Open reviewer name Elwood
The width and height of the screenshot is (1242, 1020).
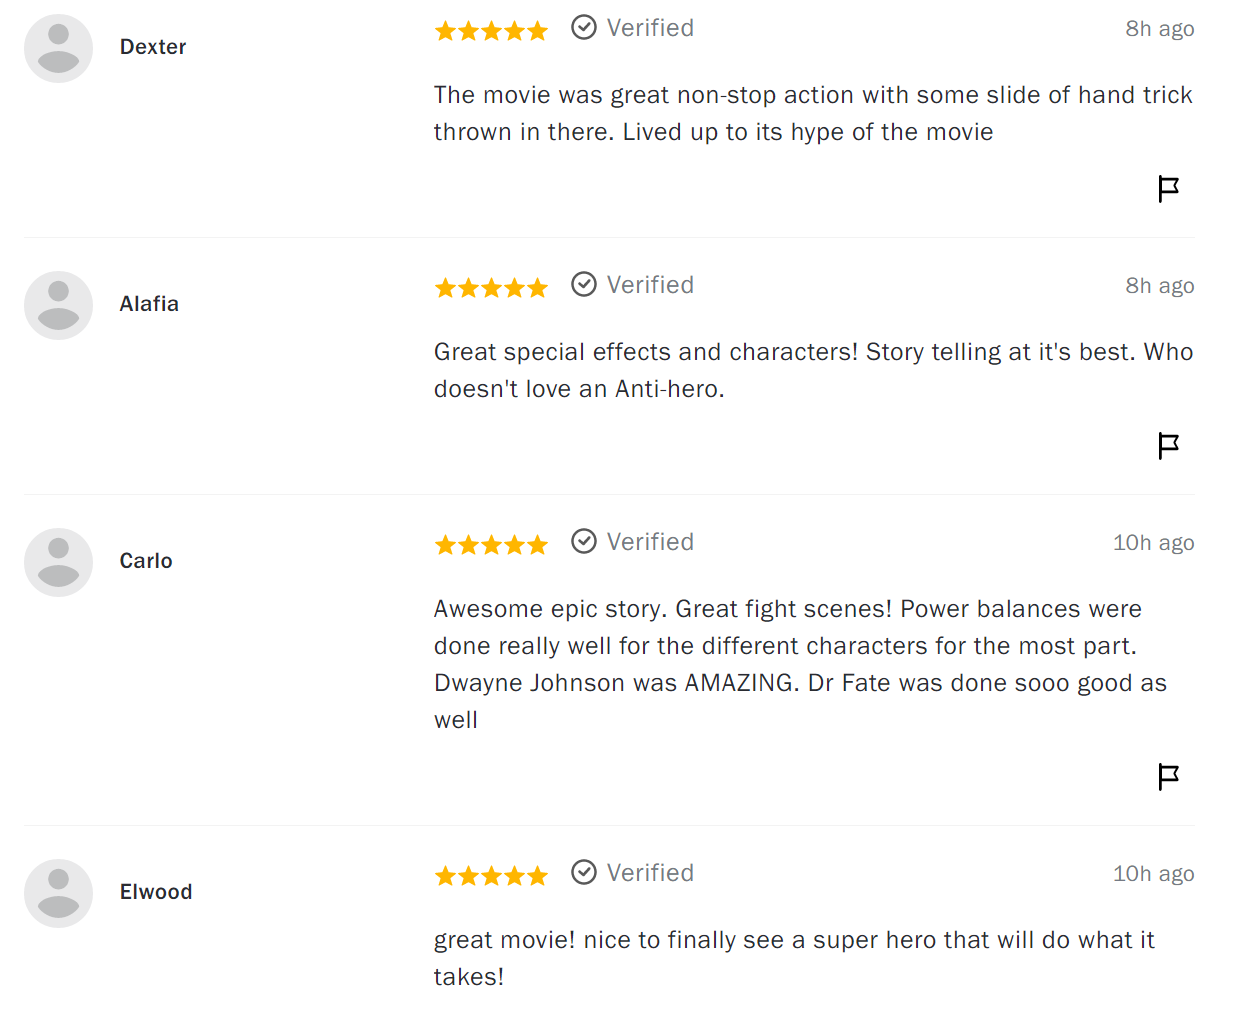[156, 892]
